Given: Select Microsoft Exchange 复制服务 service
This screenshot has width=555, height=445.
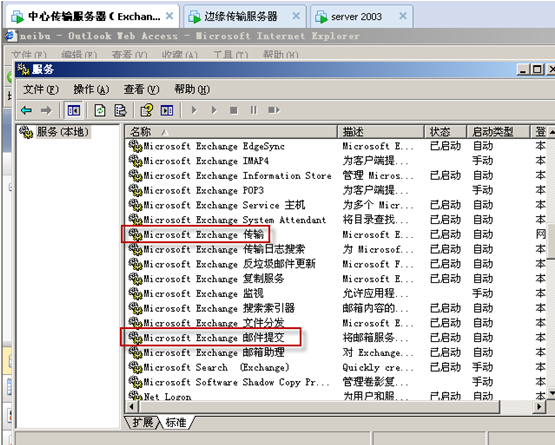Looking at the screenshot, I should 214,279.
